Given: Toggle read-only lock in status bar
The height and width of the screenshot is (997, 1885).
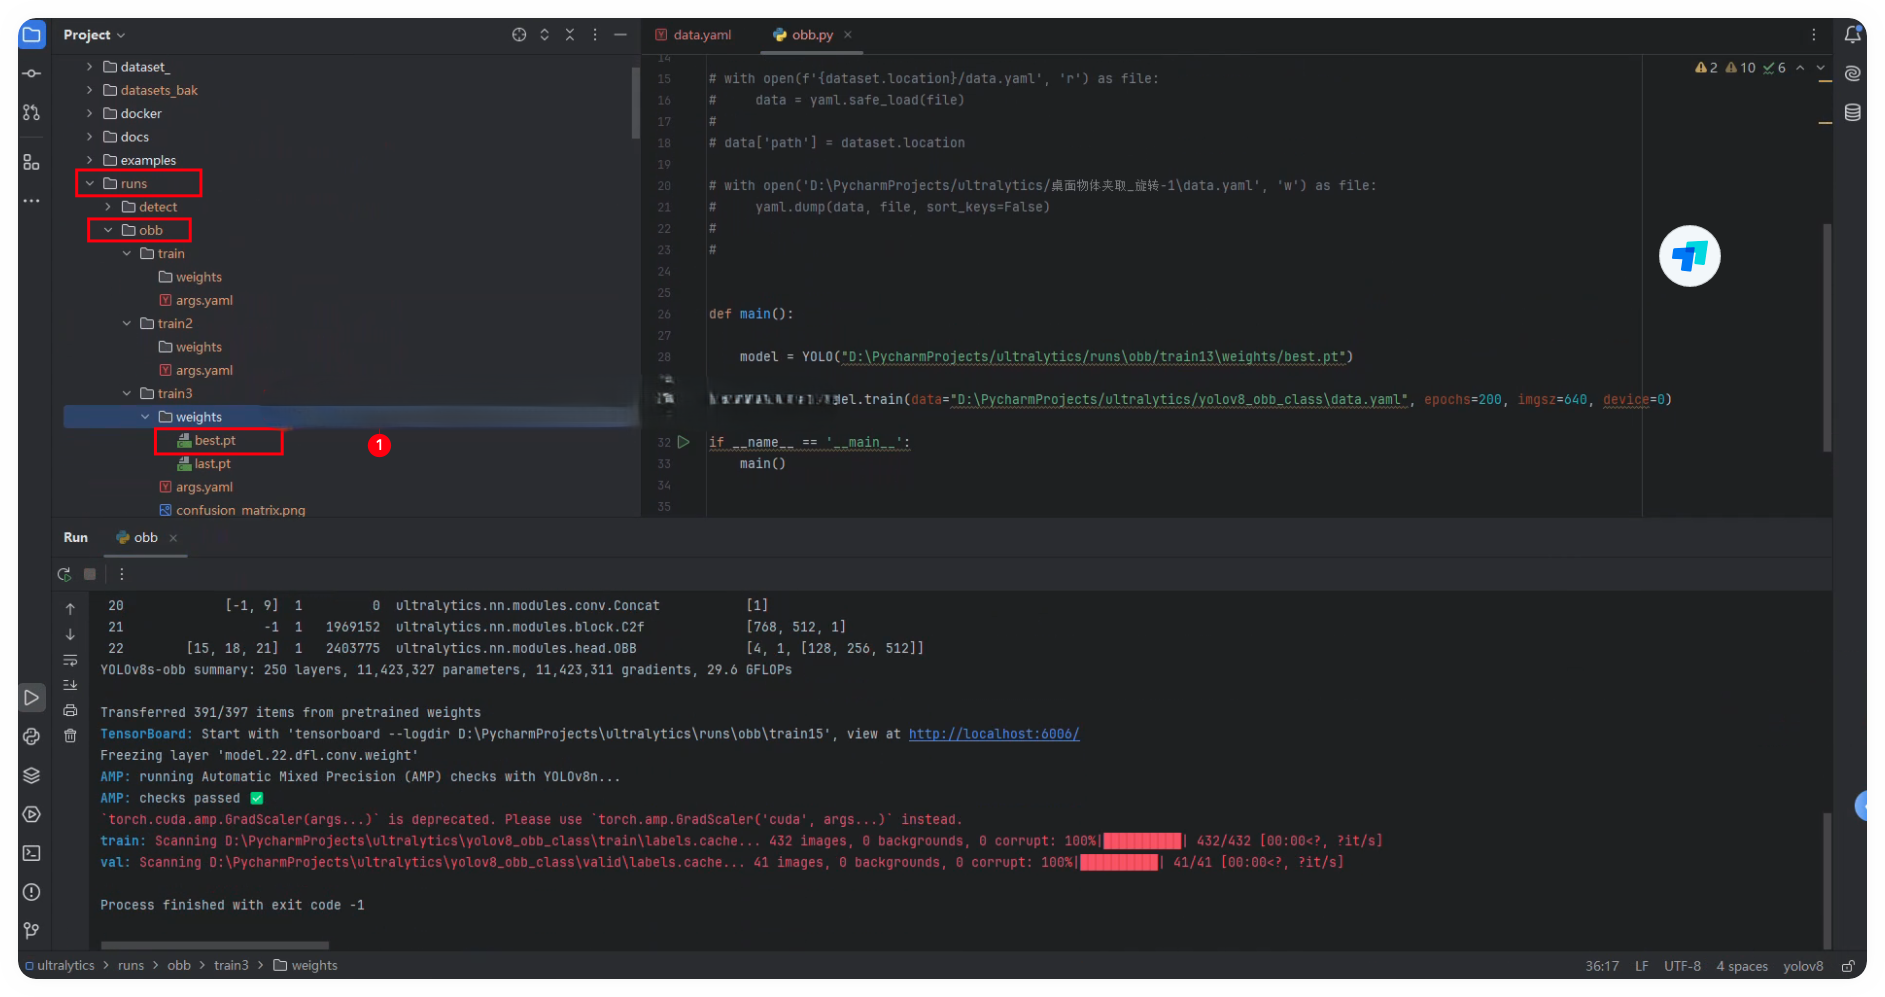Looking at the screenshot, I should point(1848,966).
